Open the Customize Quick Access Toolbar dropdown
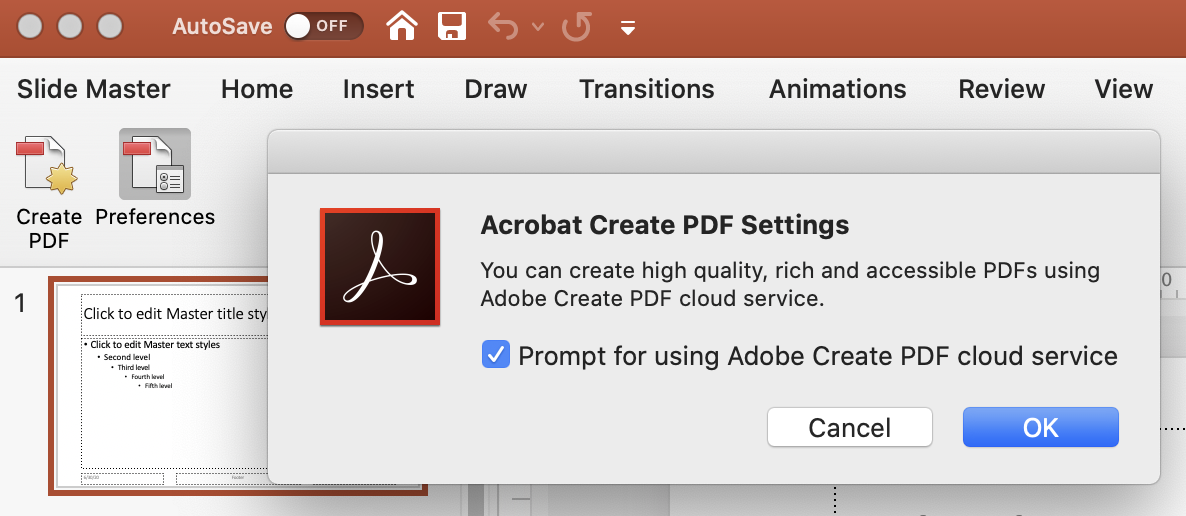 pos(628,28)
